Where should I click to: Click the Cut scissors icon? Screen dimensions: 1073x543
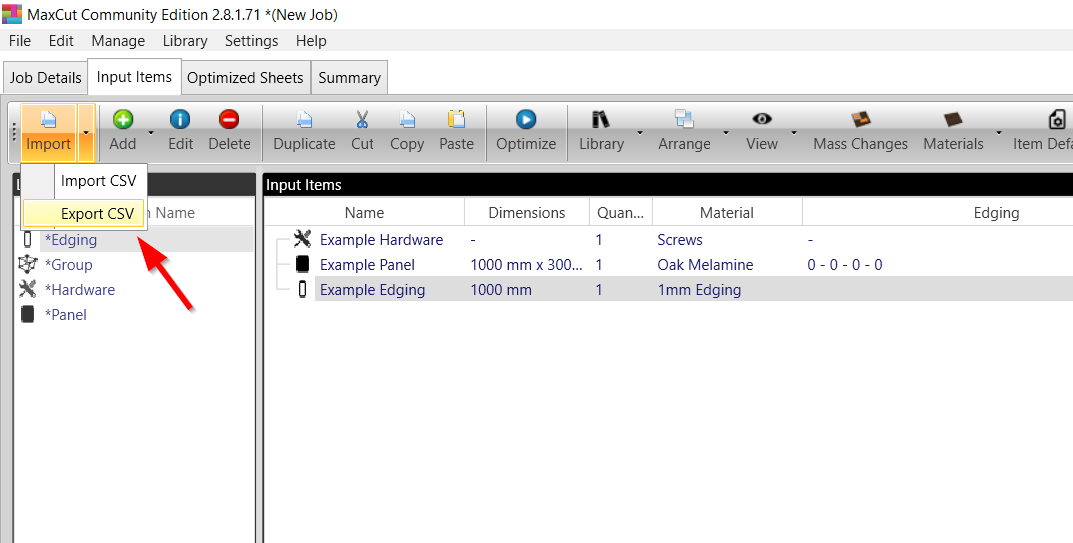coord(362,120)
